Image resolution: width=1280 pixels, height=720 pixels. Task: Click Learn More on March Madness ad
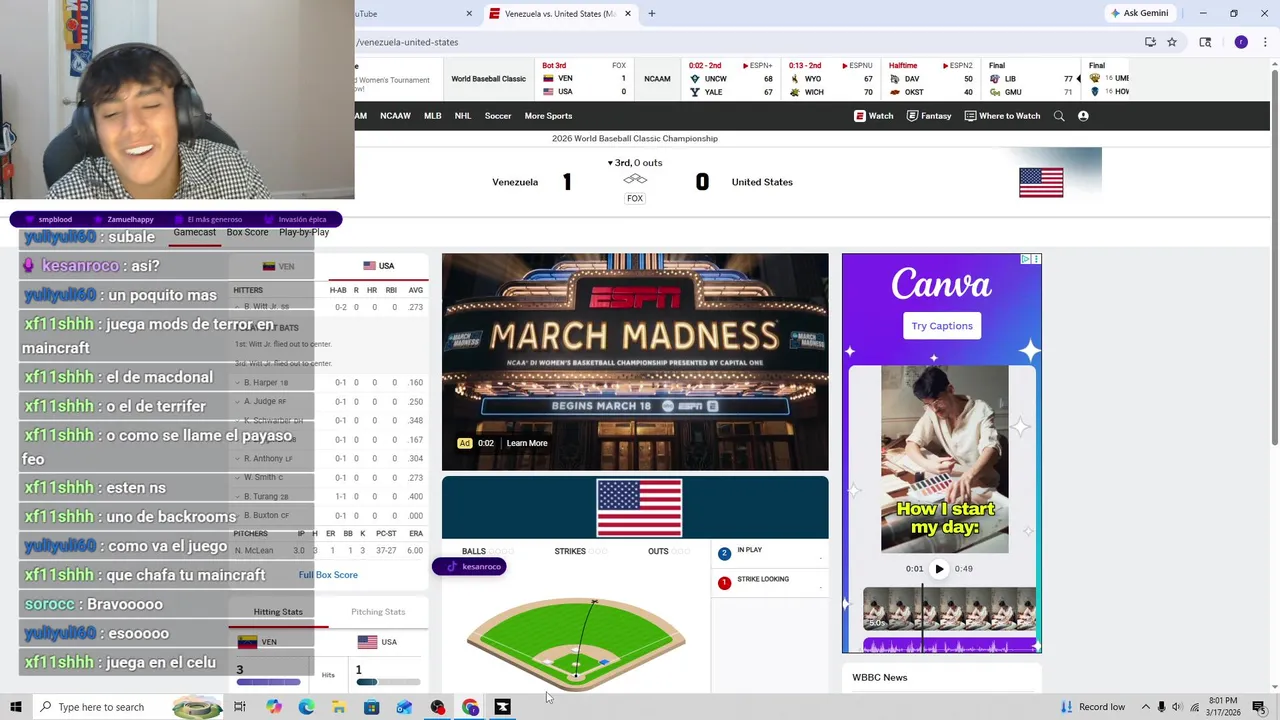[x=527, y=443]
